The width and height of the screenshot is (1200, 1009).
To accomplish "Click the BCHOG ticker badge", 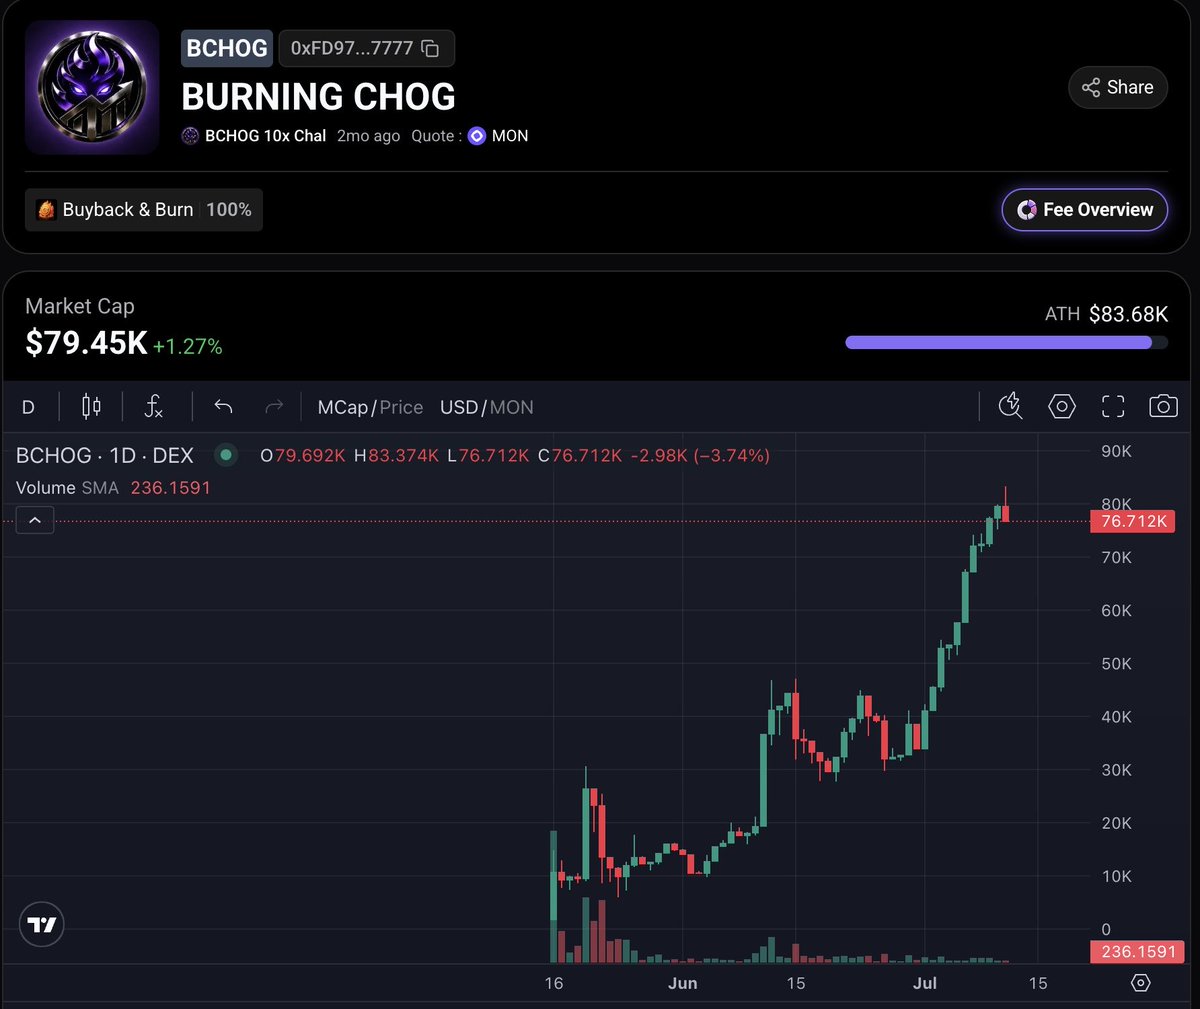I will [x=227, y=48].
